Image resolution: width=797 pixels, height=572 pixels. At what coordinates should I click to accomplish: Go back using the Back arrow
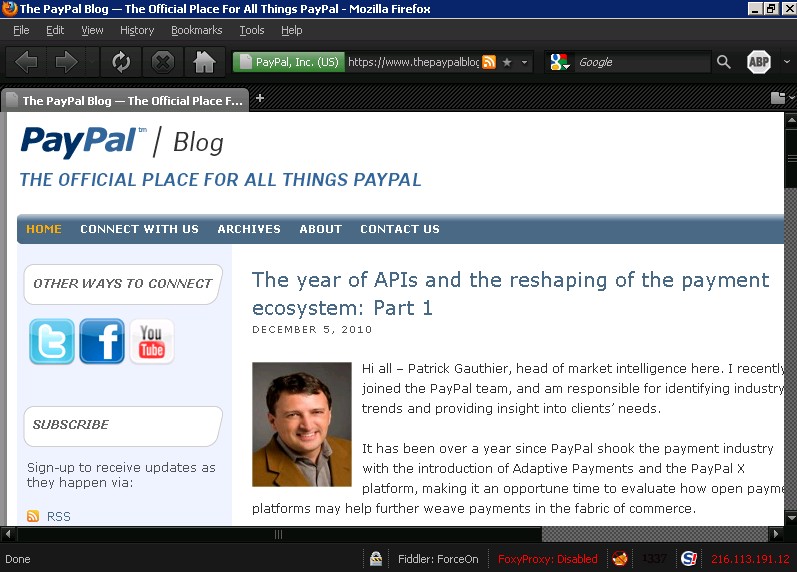[x=26, y=62]
